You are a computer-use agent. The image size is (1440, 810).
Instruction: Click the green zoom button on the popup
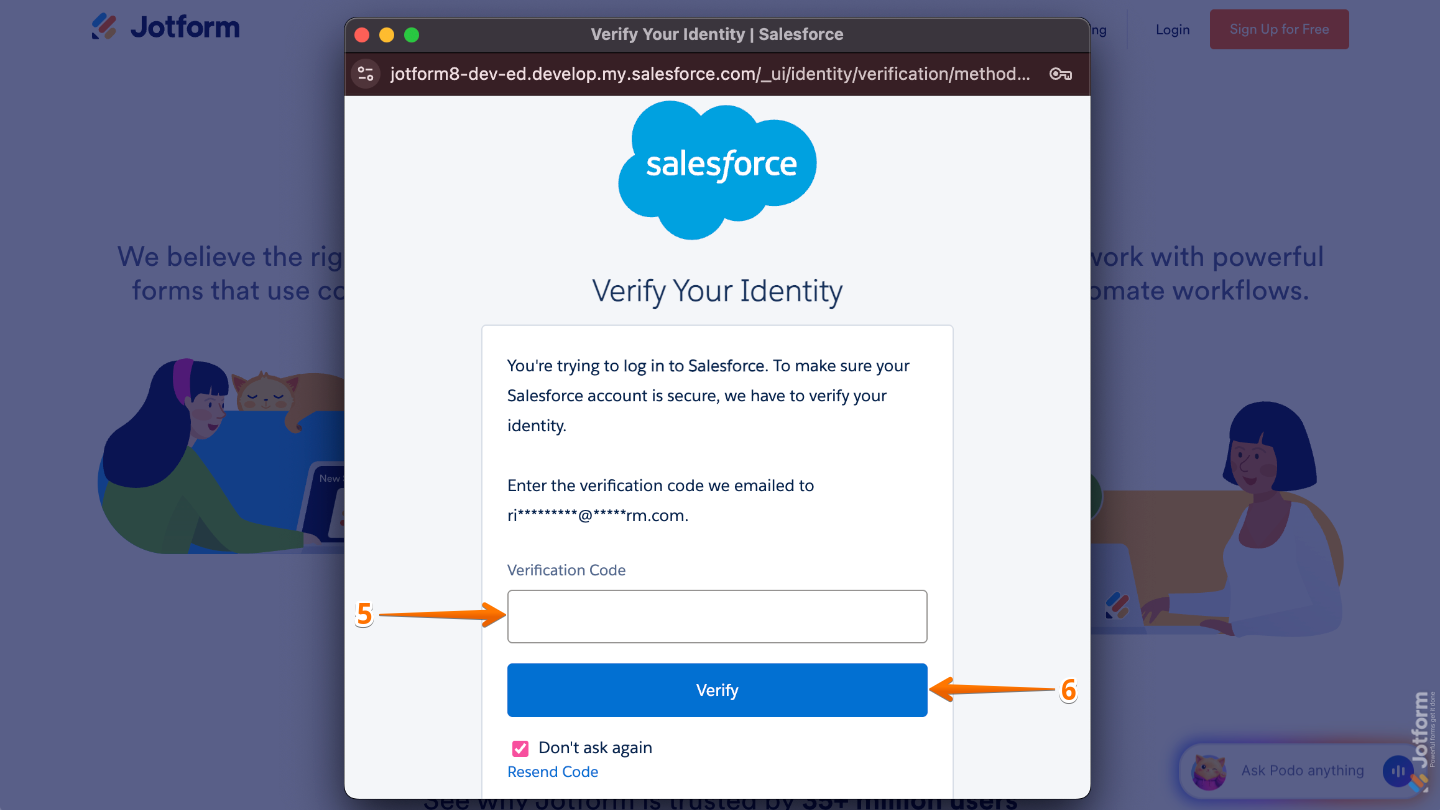pyautogui.click(x=411, y=33)
